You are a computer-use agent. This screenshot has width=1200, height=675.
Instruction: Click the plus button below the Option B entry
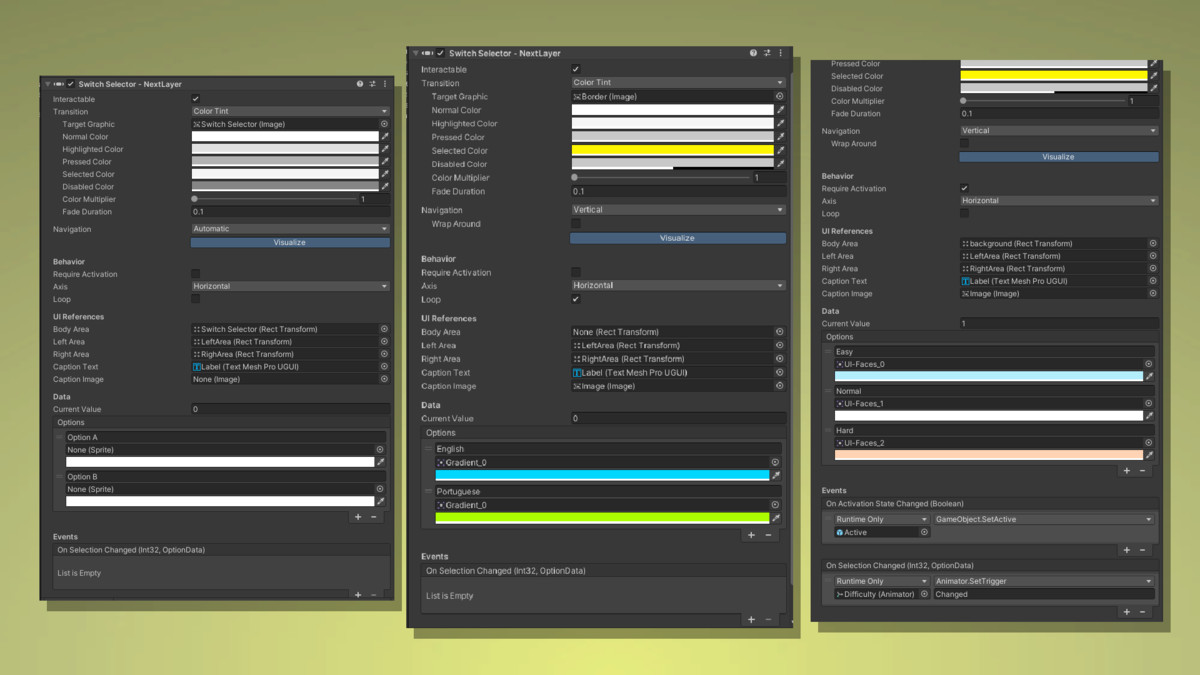coord(358,517)
